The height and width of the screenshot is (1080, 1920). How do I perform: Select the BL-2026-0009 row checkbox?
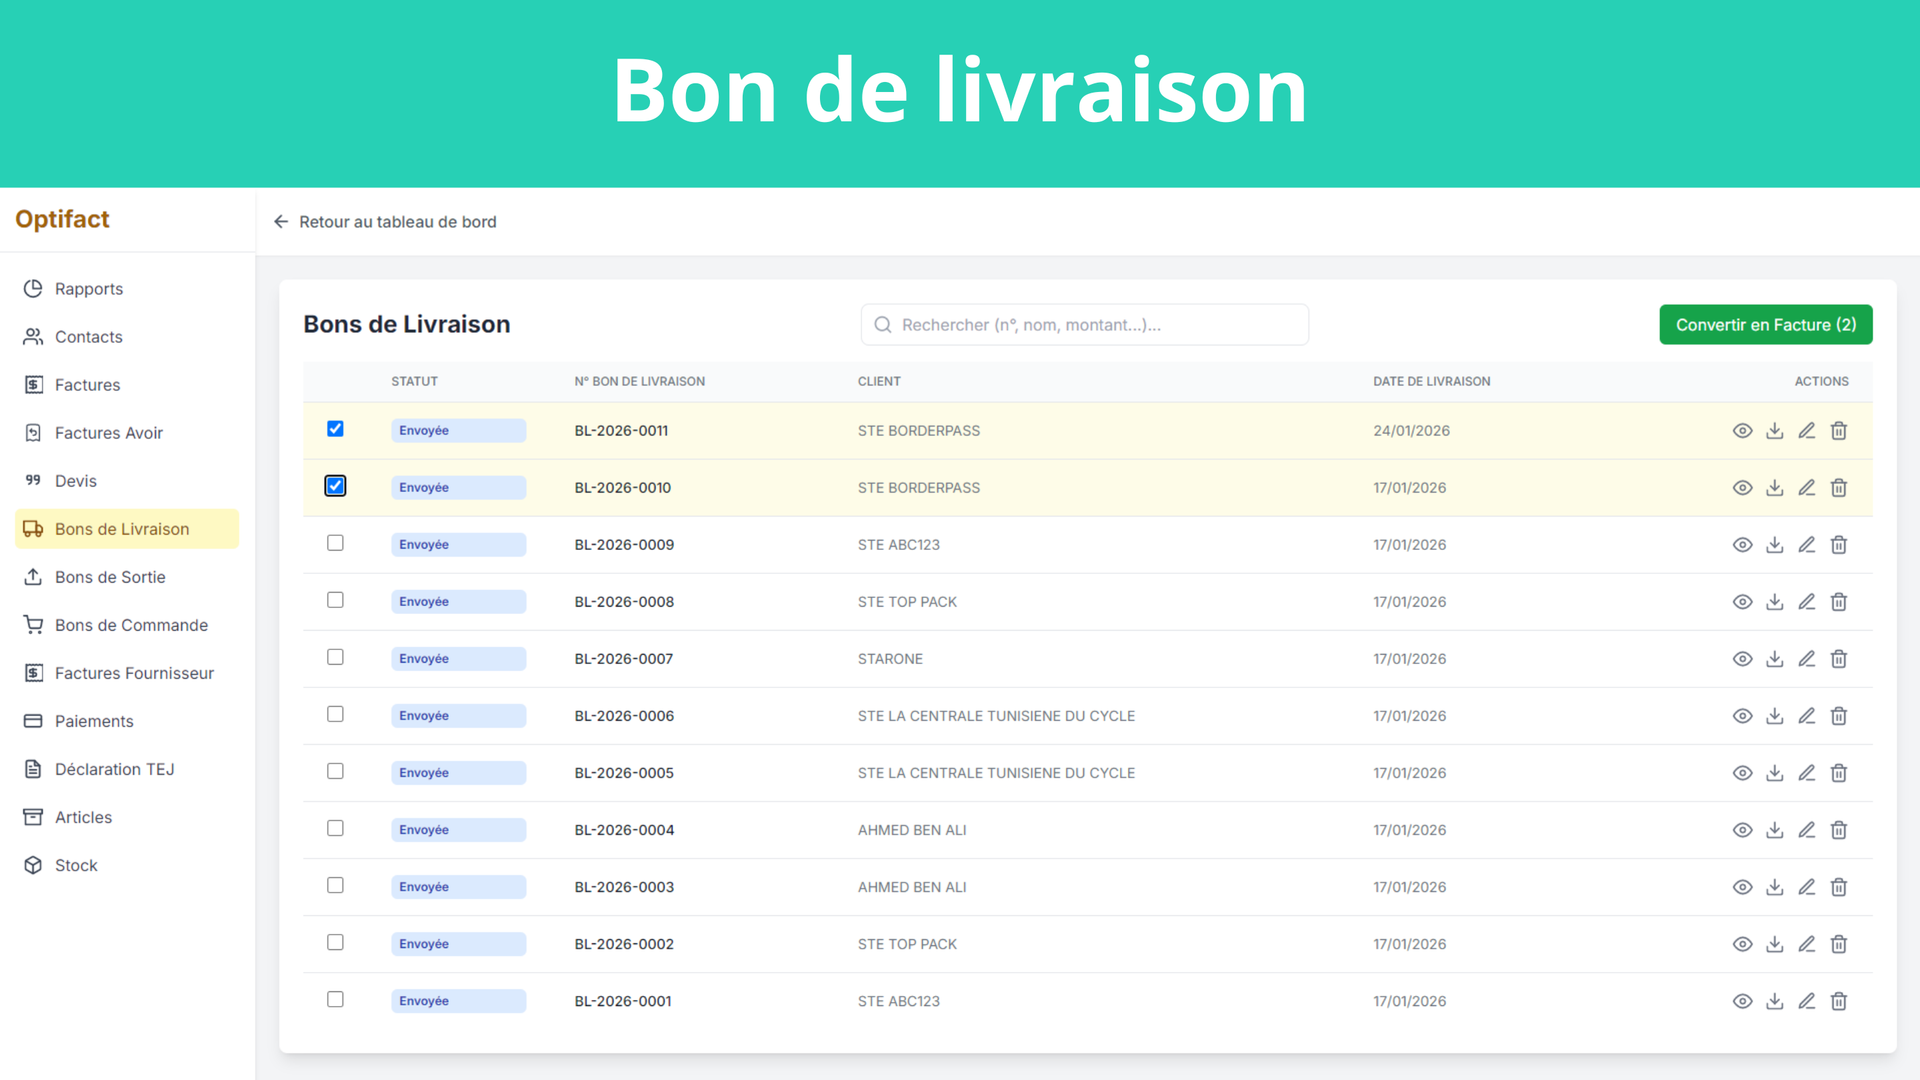point(335,543)
